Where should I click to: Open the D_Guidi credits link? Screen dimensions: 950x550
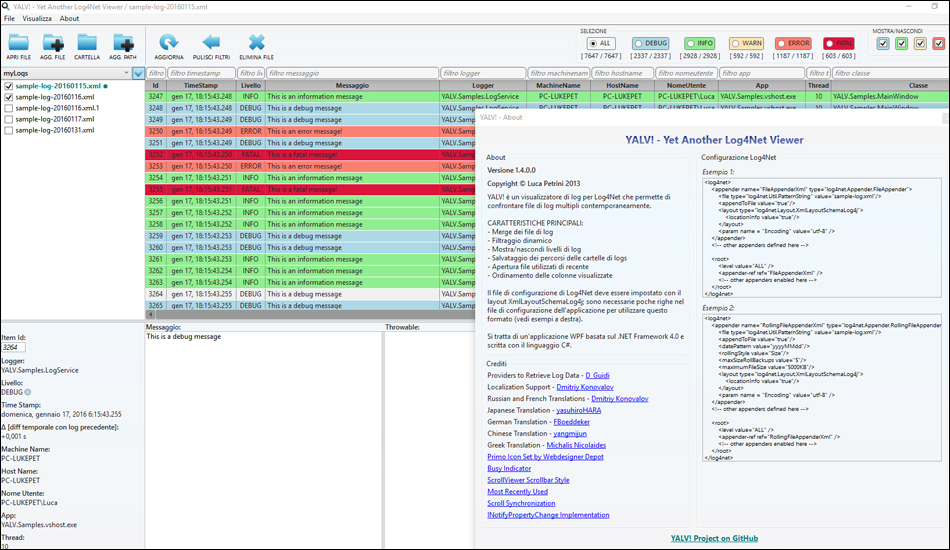(597, 376)
